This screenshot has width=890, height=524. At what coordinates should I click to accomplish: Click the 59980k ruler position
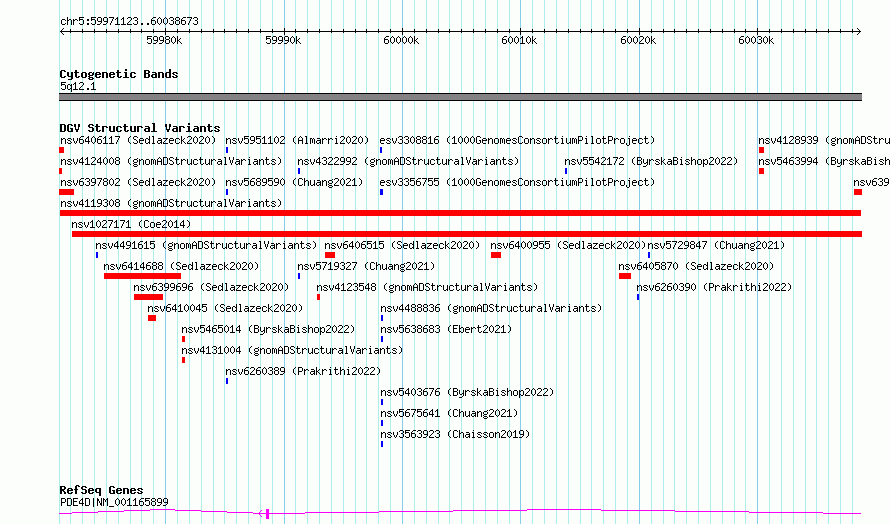tap(165, 40)
